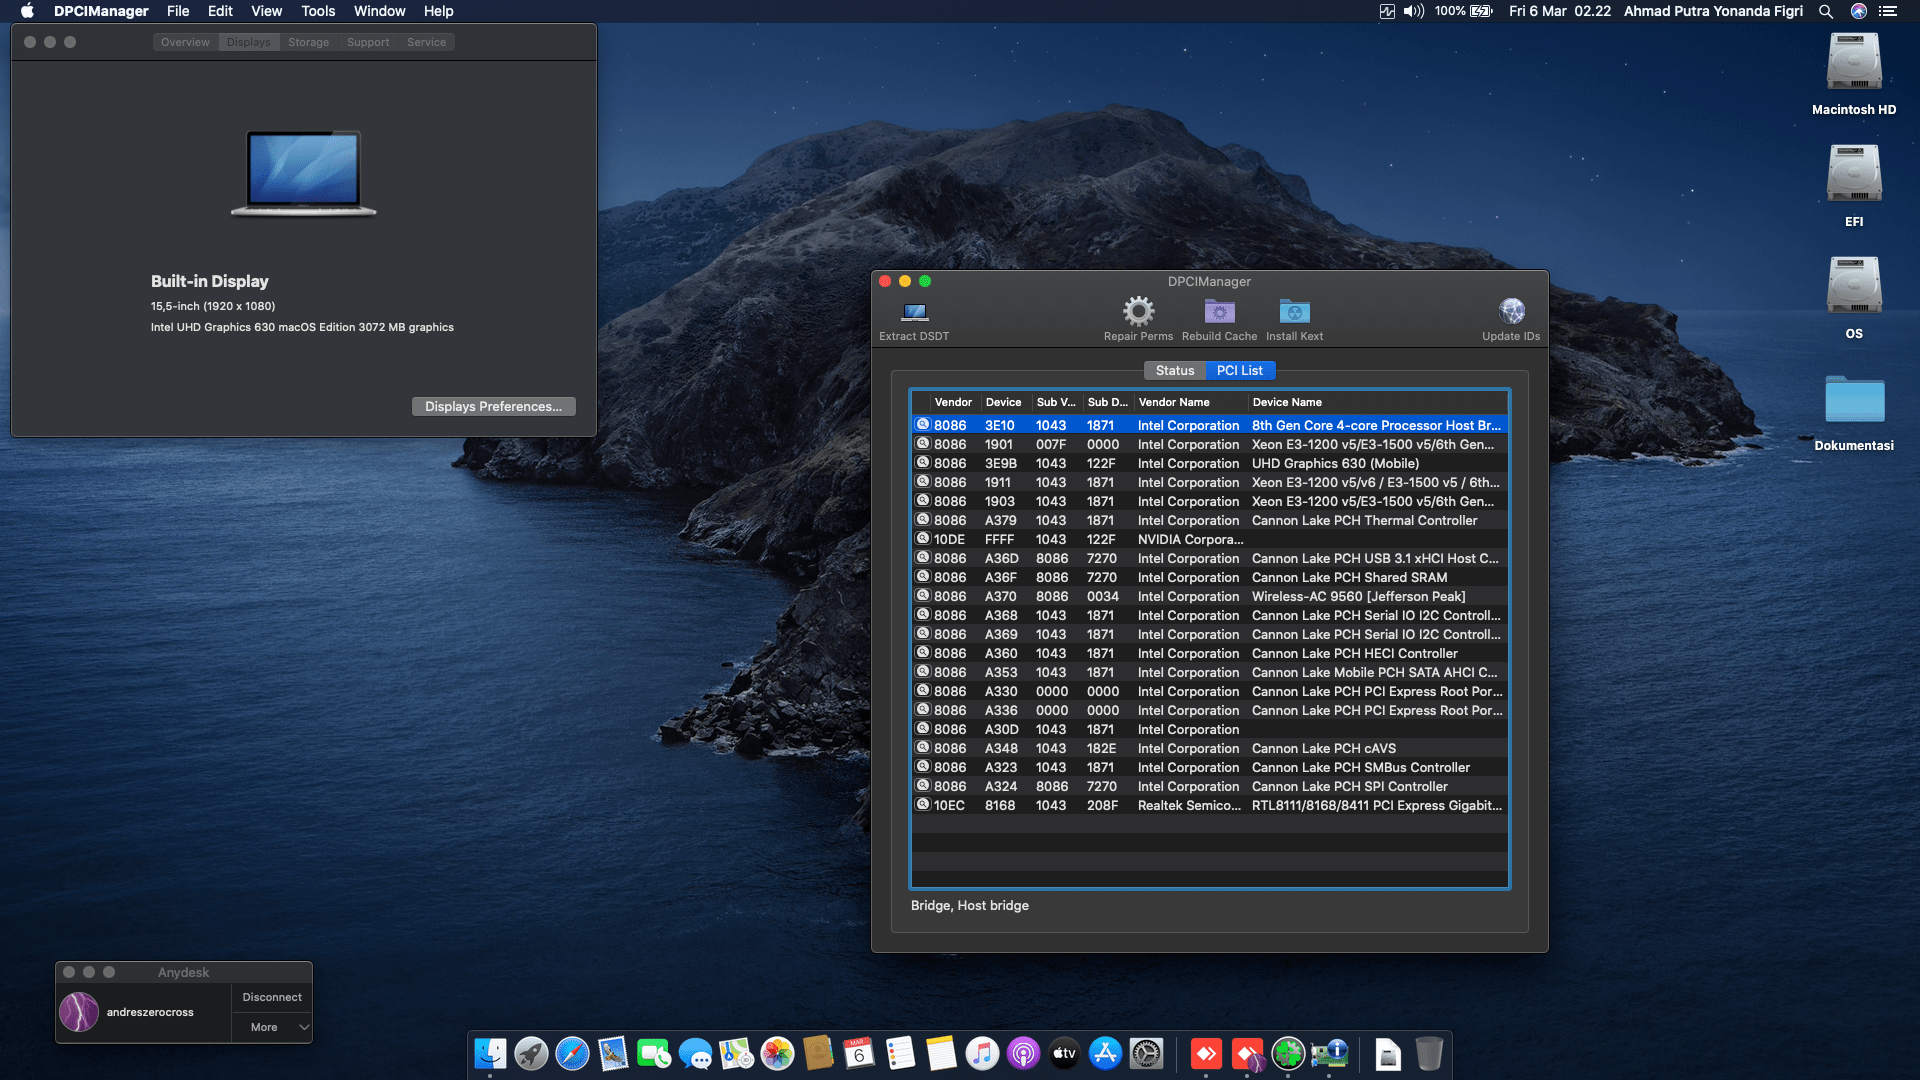Open Spotlight search in menu bar
This screenshot has width=1920, height=1080.
1826,11
